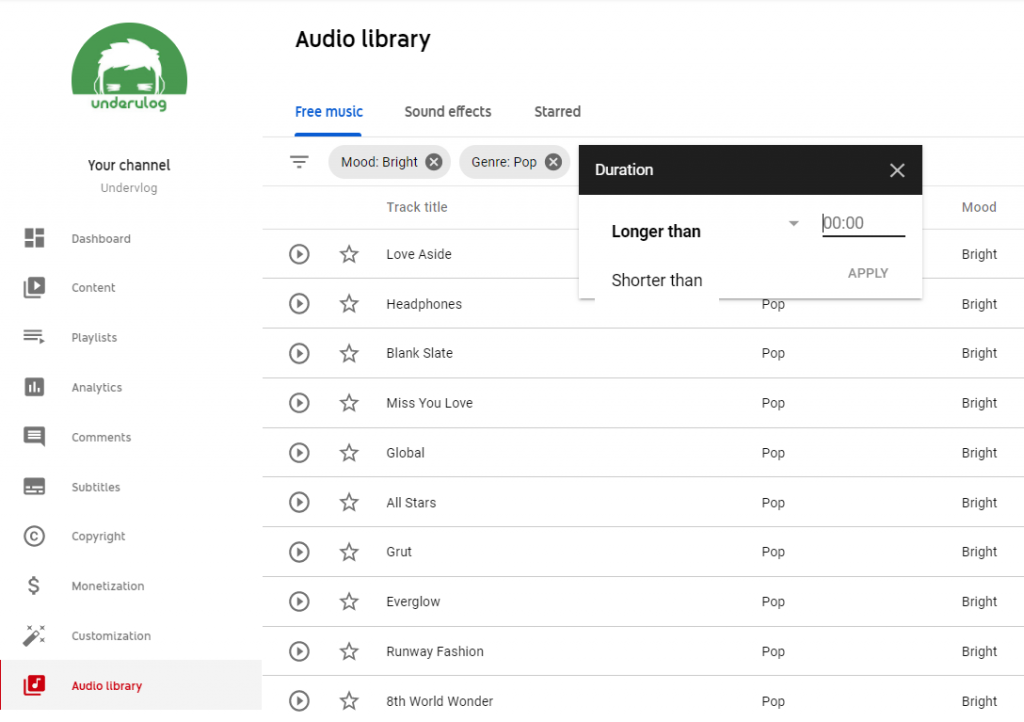The width and height of the screenshot is (1024, 722).
Task: Expand the Longer than duration dropdown
Action: [x=793, y=223]
